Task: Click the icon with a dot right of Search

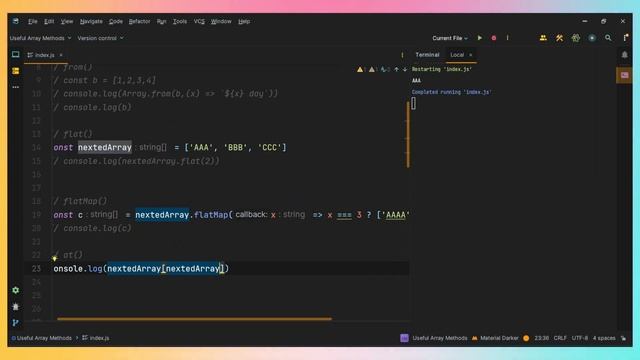Action: pyautogui.click(x=625, y=38)
